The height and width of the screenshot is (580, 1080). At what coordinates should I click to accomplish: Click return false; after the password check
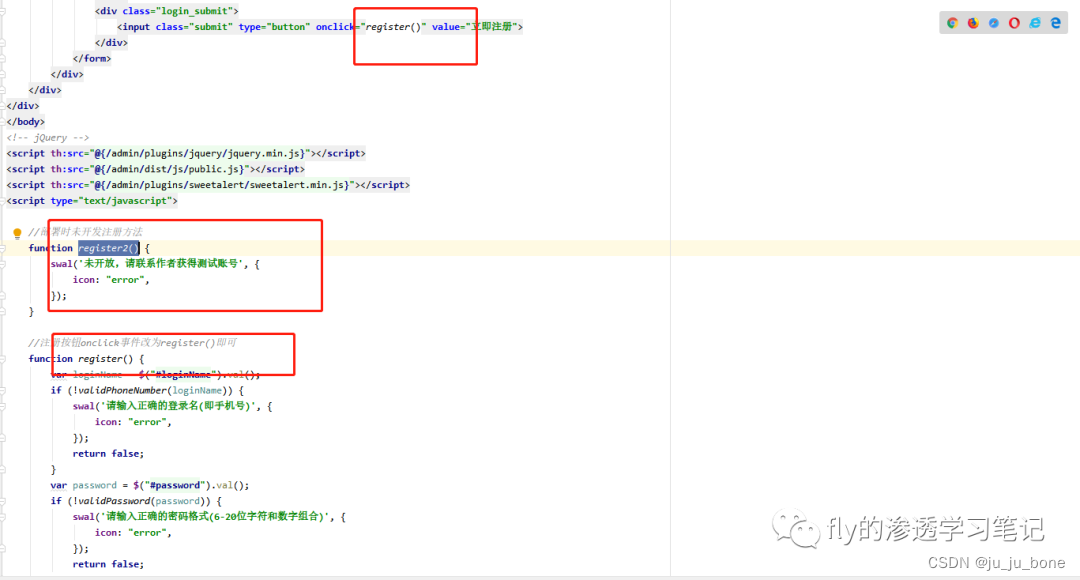tap(108, 564)
